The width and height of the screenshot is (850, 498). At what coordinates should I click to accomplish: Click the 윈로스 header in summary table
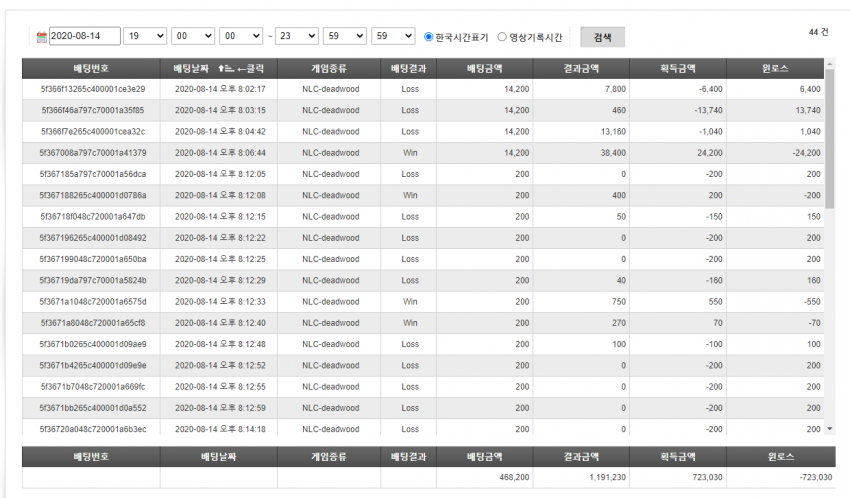781,457
